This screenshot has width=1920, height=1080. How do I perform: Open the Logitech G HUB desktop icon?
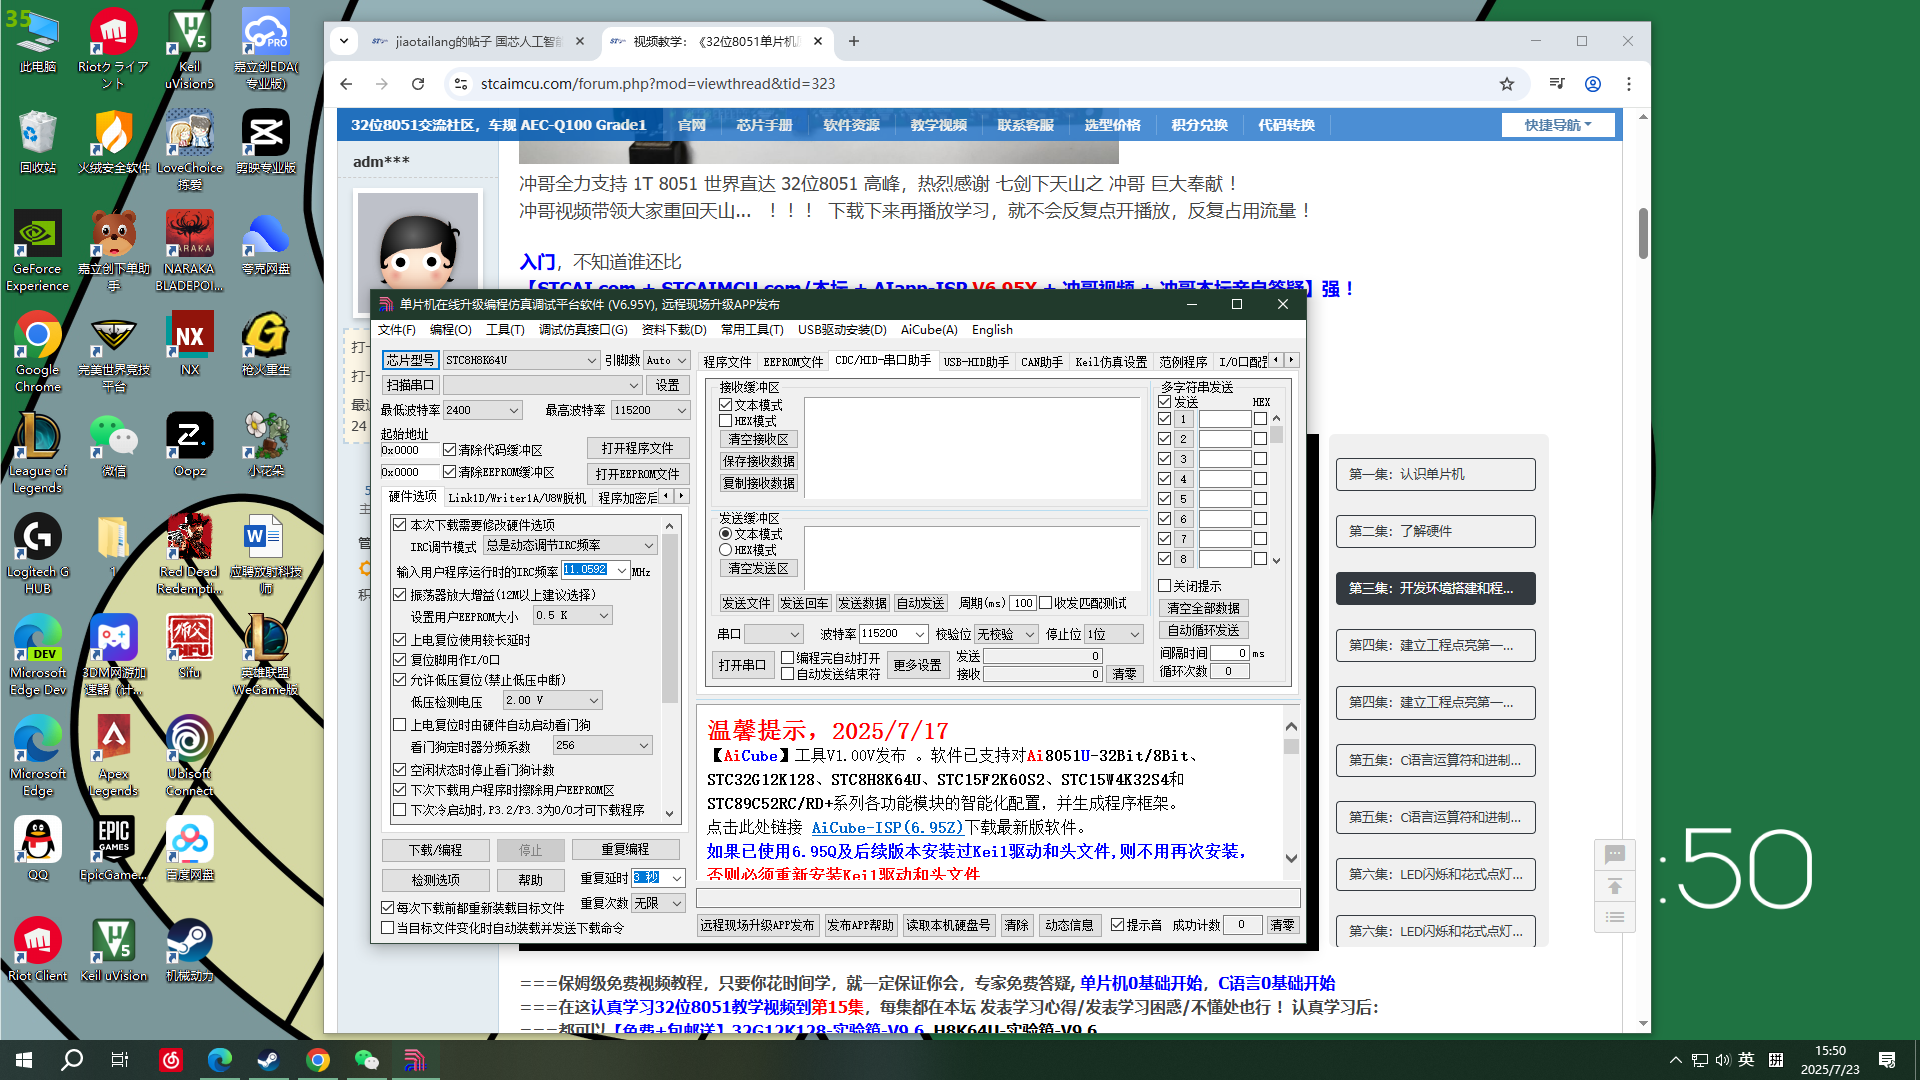pyautogui.click(x=38, y=554)
